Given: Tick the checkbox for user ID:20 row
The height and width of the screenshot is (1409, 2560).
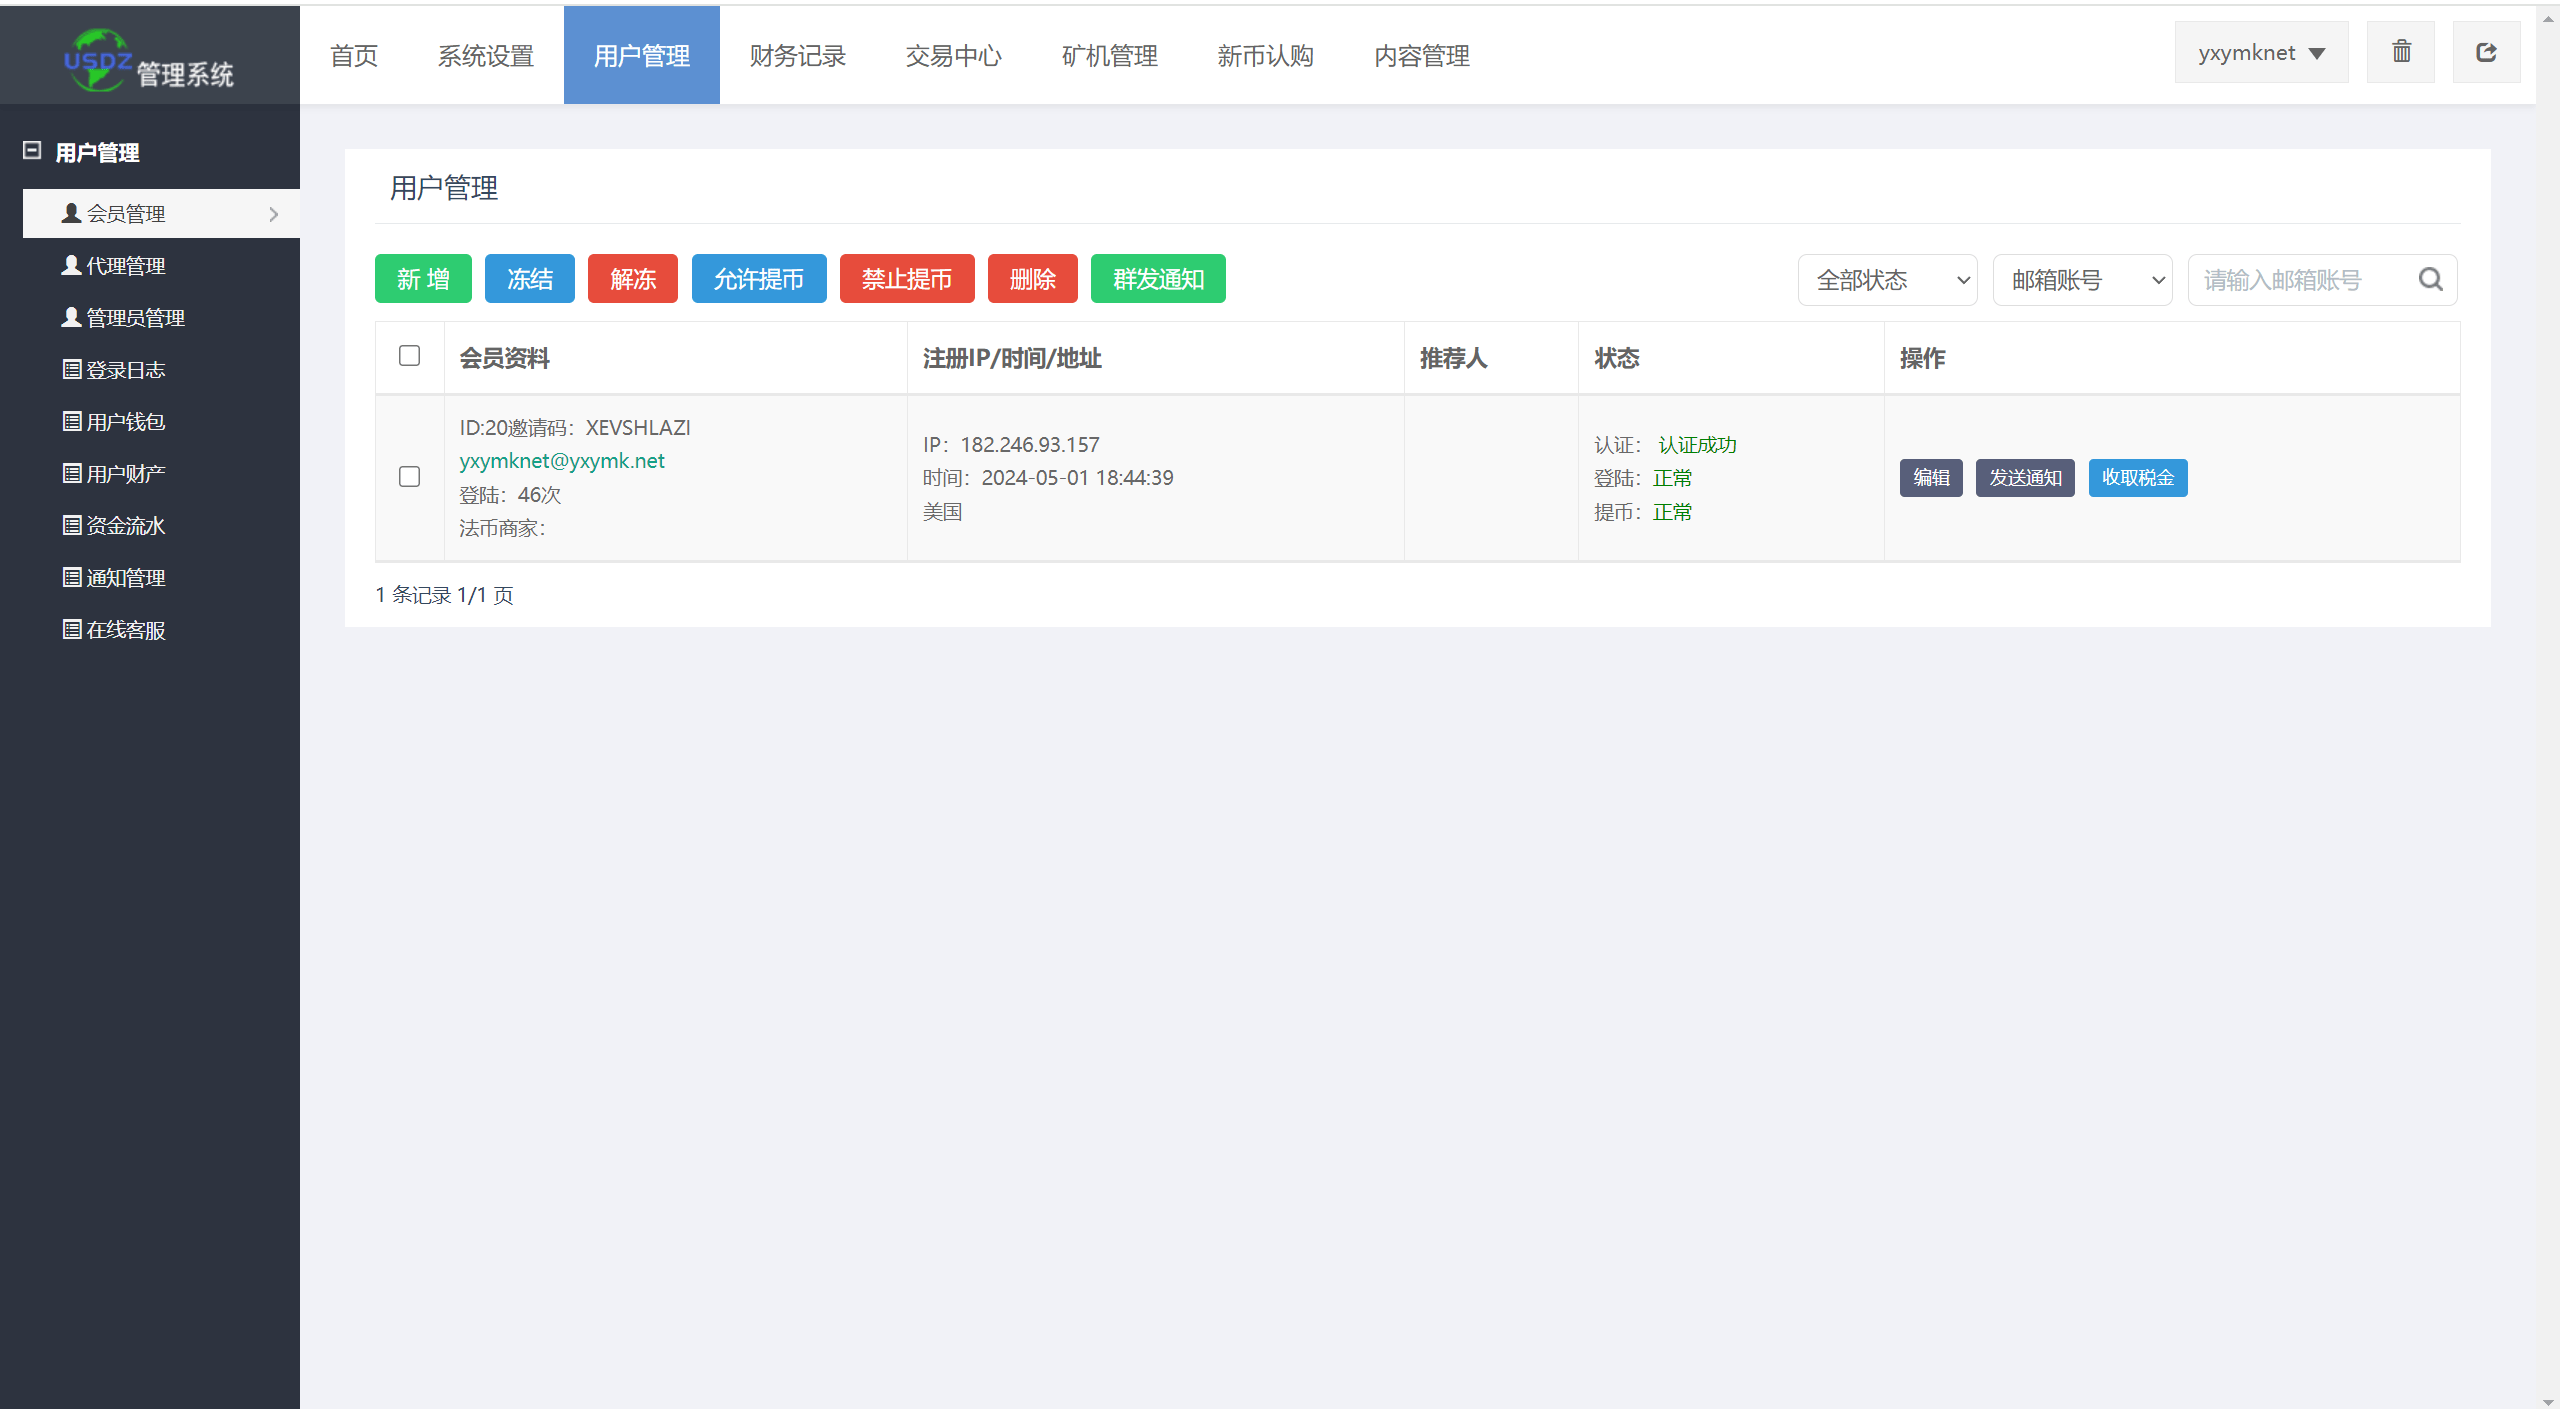Looking at the screenshot, I should (409, 477).
